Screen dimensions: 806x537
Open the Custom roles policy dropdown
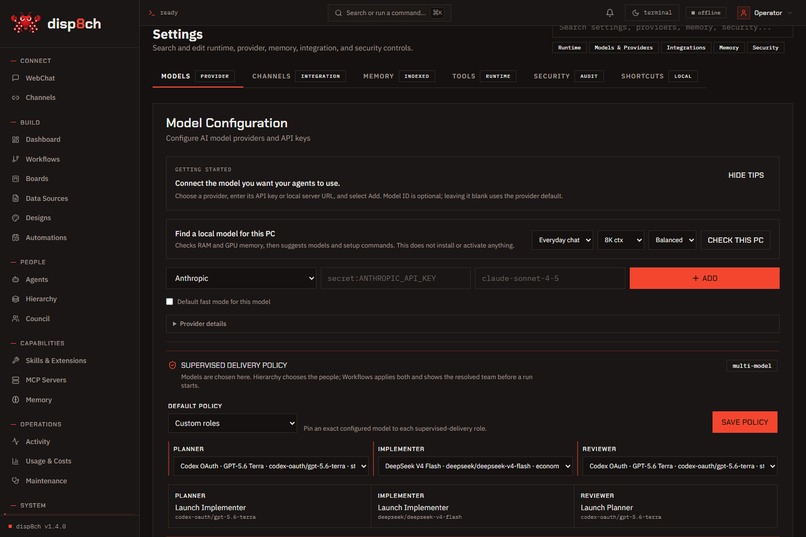(232, 423)
